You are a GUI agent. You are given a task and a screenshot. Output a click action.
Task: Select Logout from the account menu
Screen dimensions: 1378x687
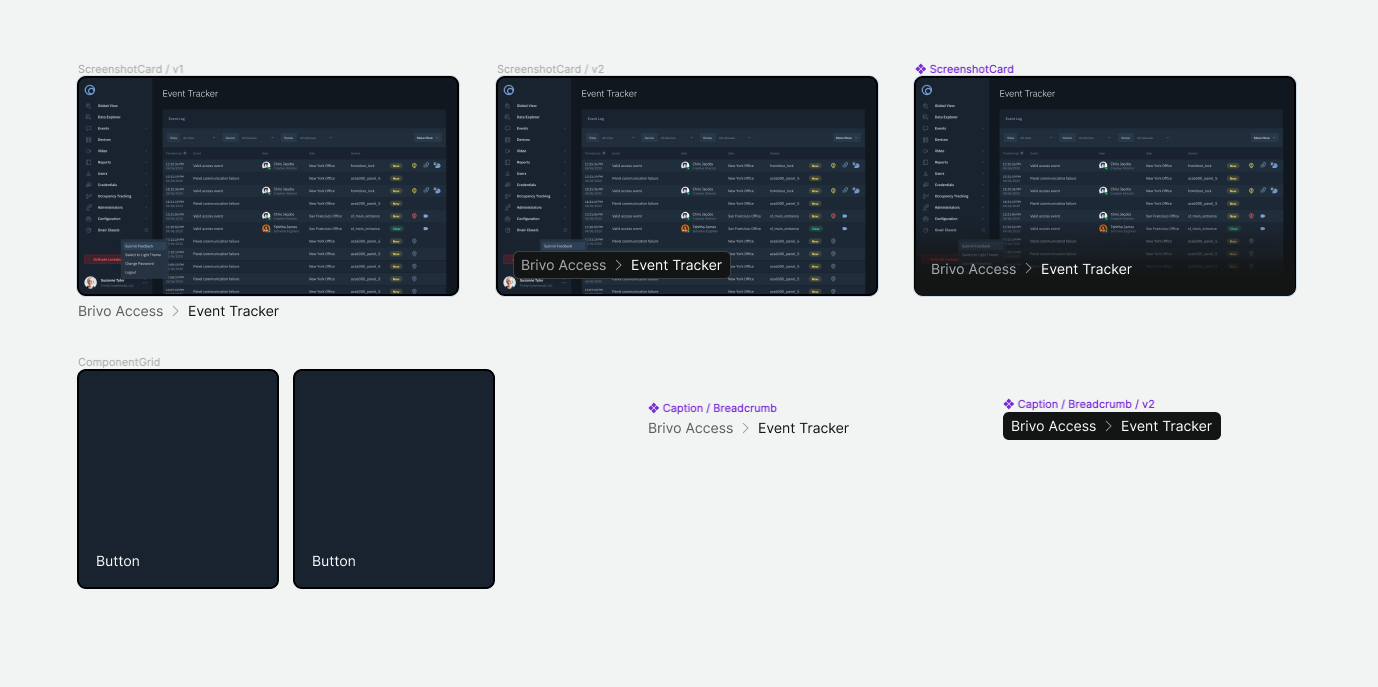coord(132,272)
